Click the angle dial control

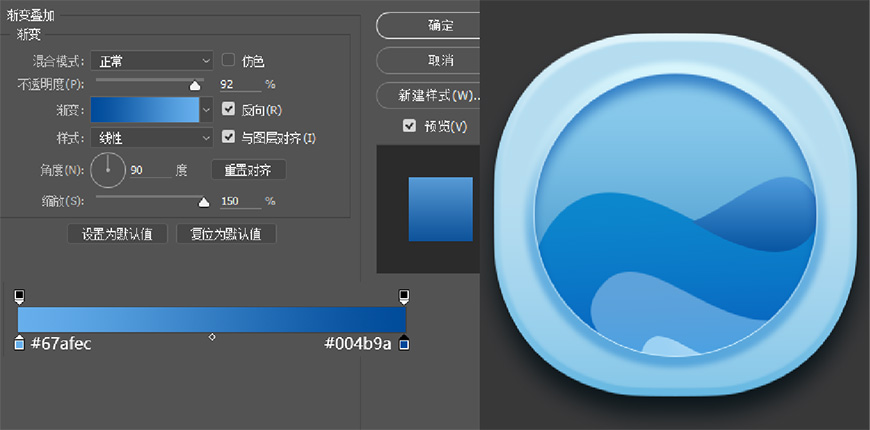108,170
